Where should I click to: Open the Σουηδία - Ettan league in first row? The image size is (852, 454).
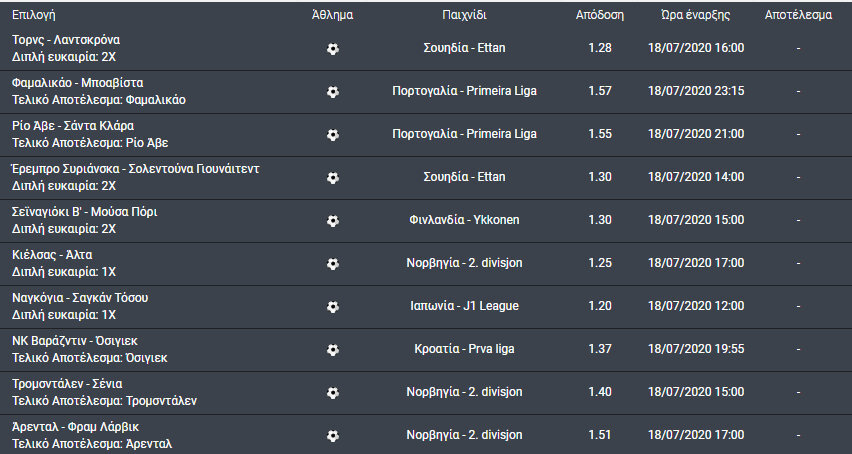click(x=464, y=48)
